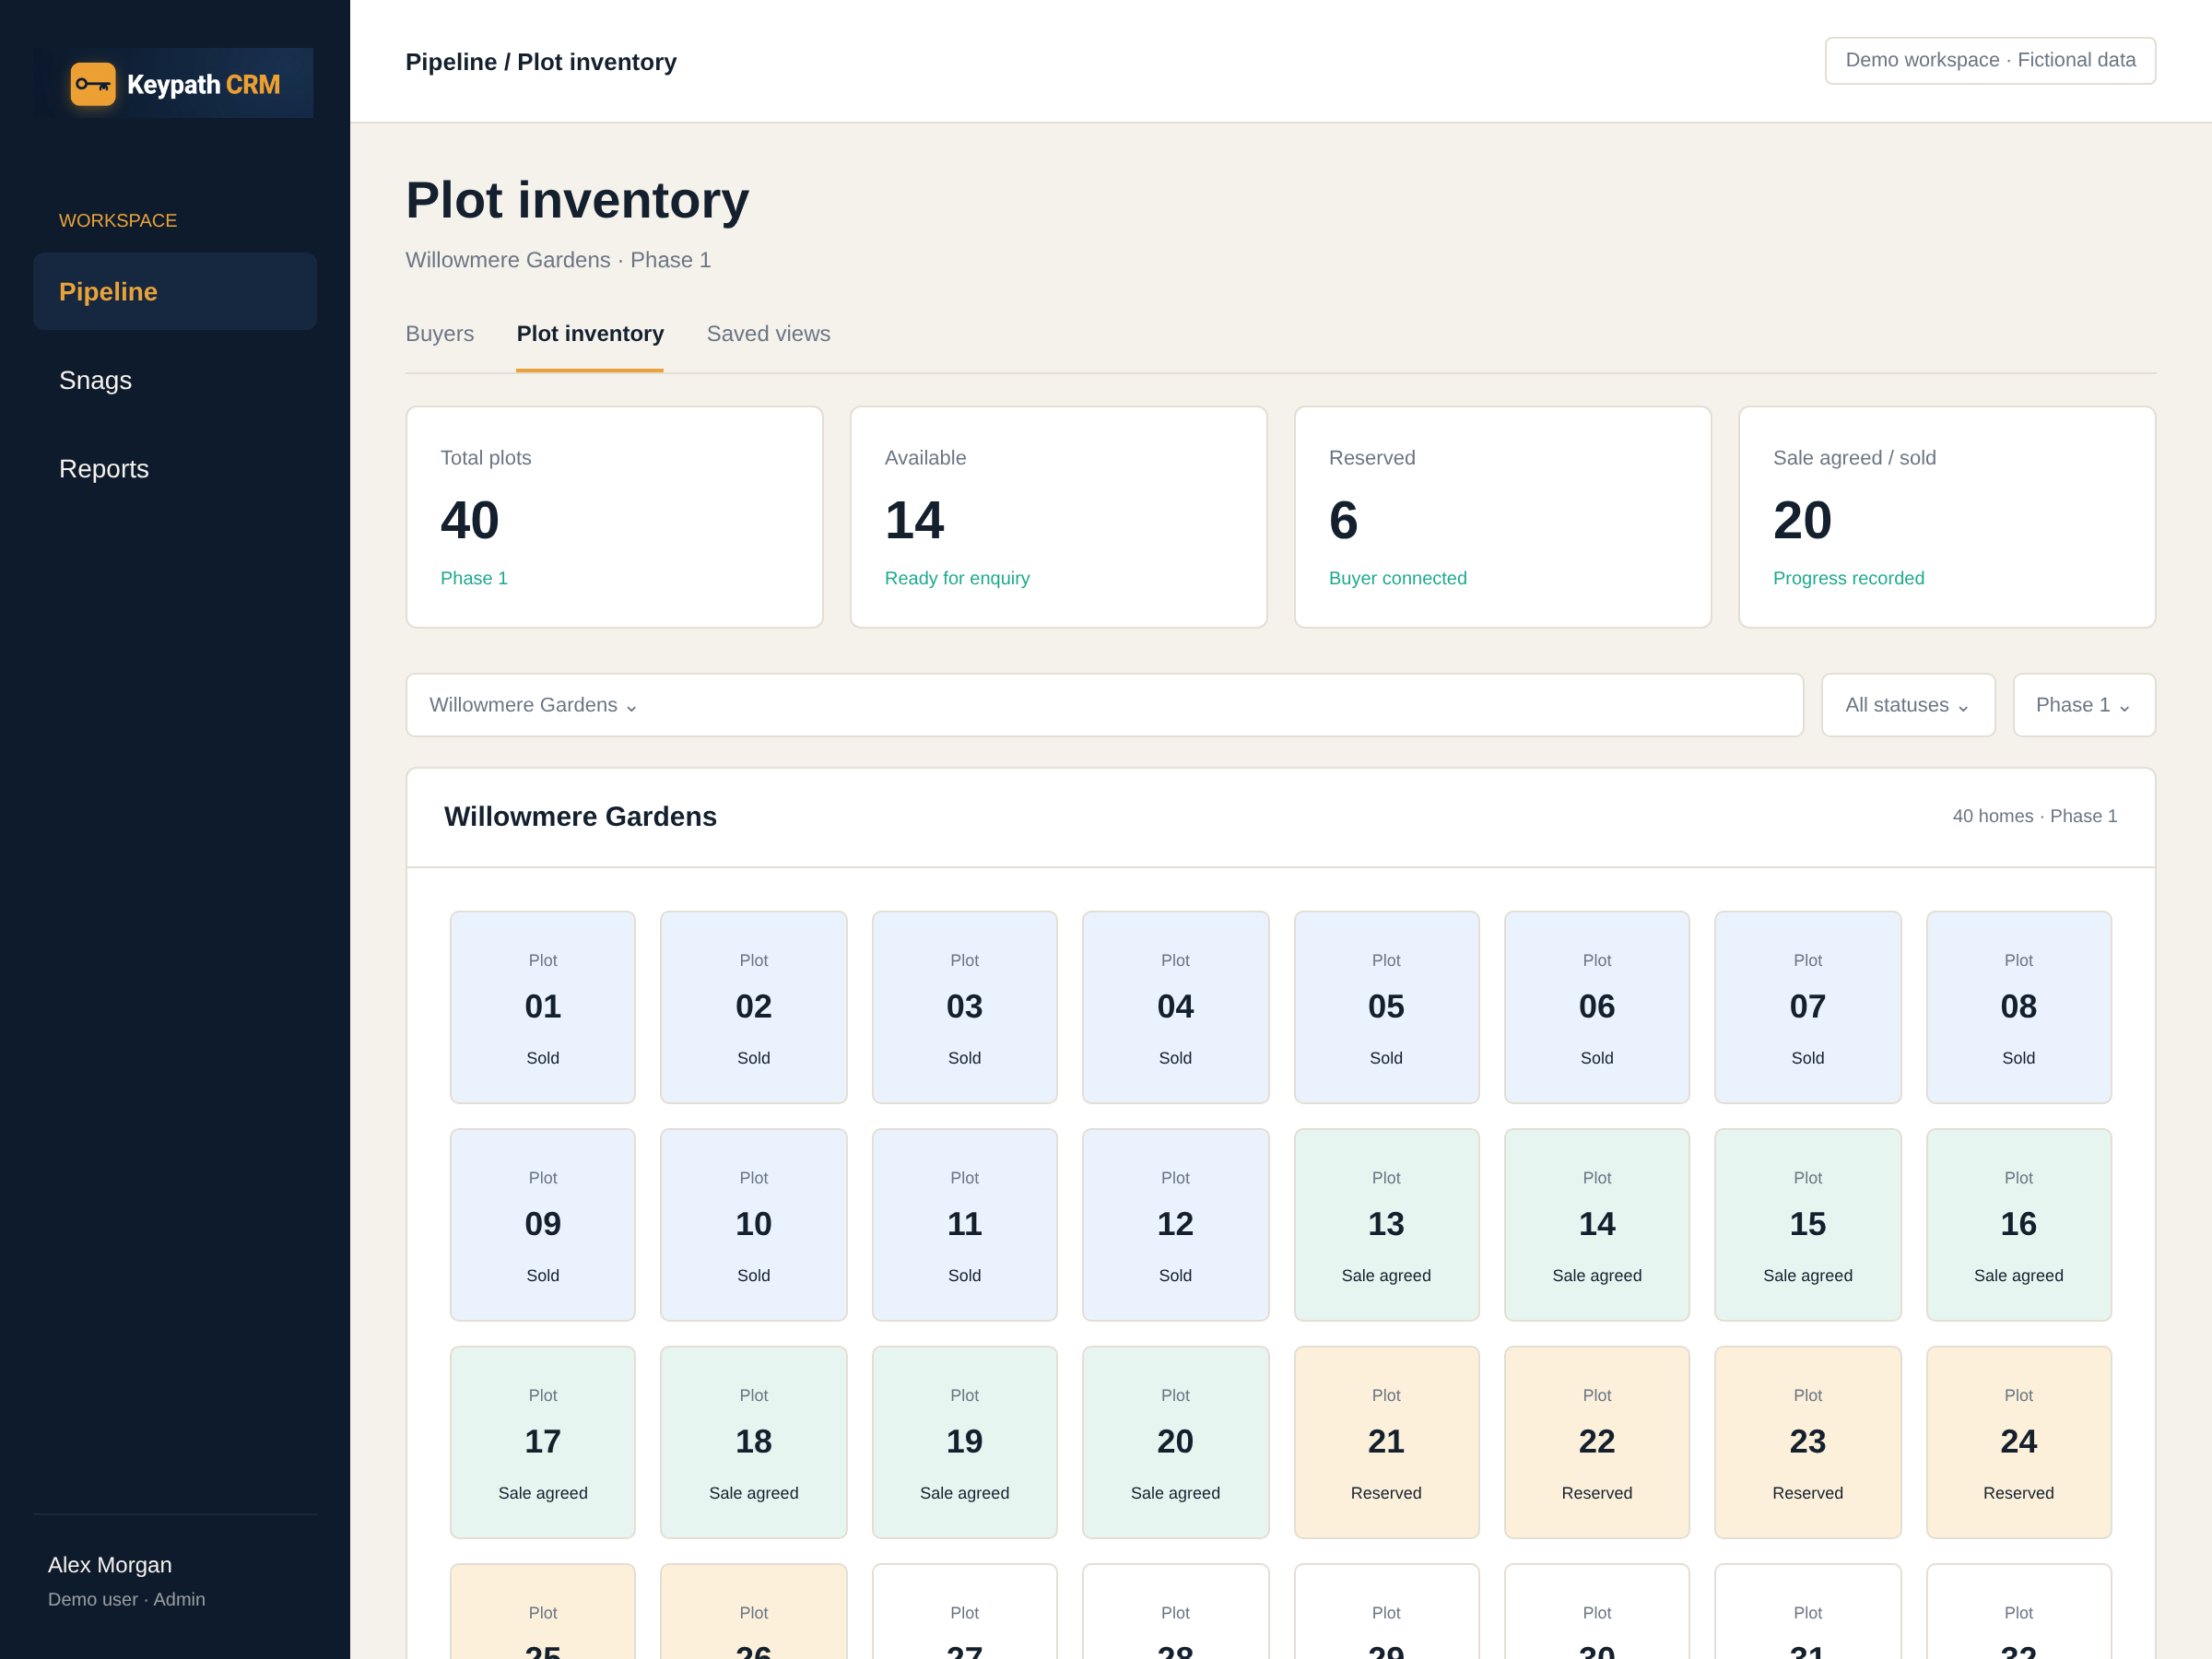Go to Snags in the sidebar
2212x1659 pixels.
175,380
